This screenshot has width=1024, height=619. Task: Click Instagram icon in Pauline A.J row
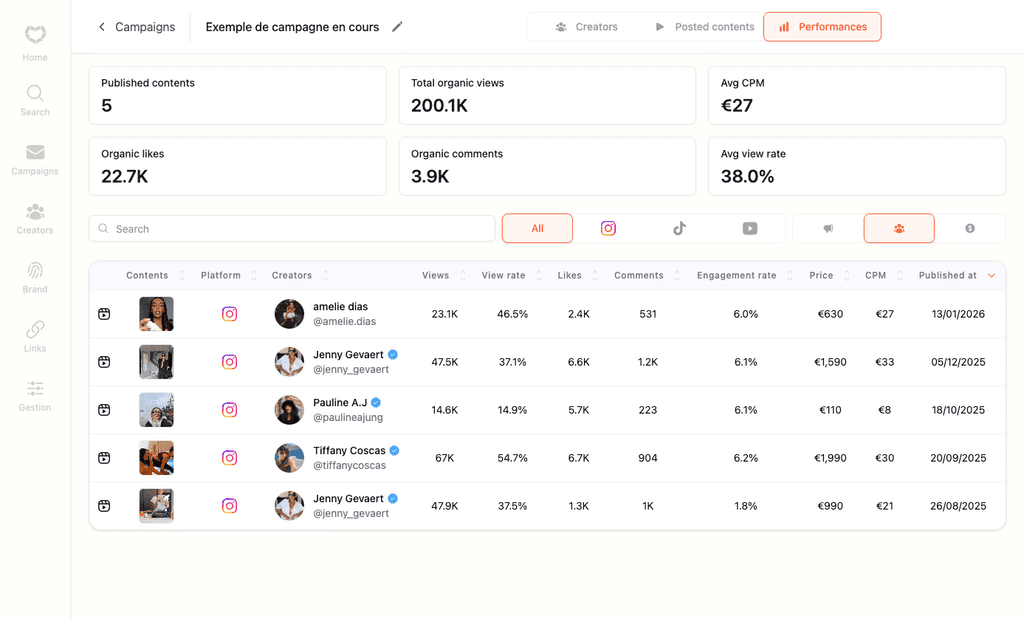click(x=229, y=410)
